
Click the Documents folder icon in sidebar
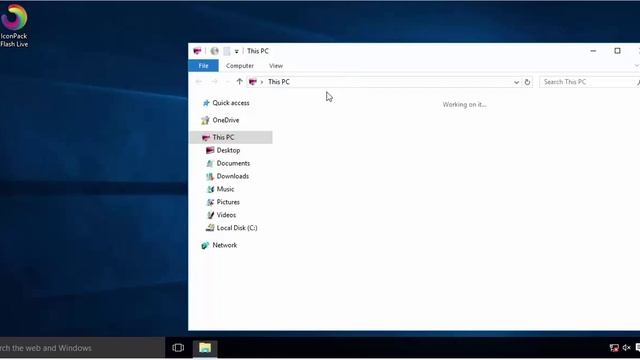pyautogui.click(x=210, y=163)
